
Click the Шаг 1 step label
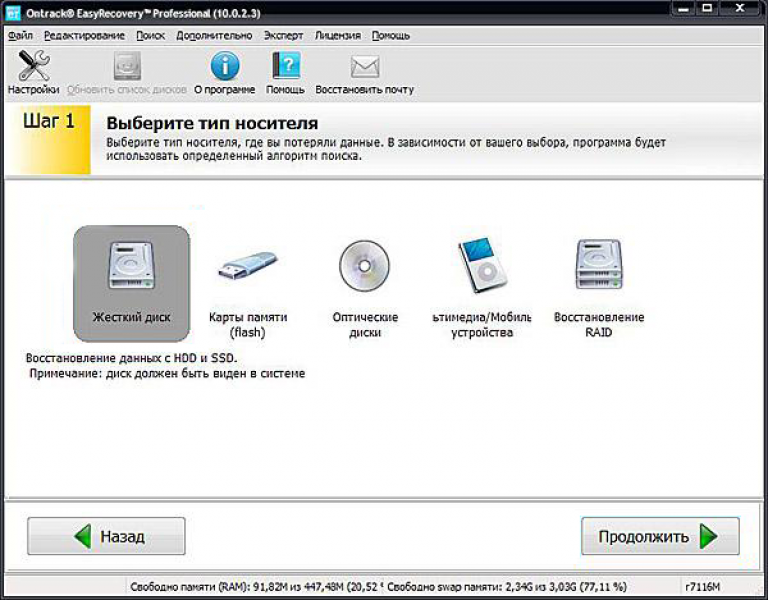(49, 121)
